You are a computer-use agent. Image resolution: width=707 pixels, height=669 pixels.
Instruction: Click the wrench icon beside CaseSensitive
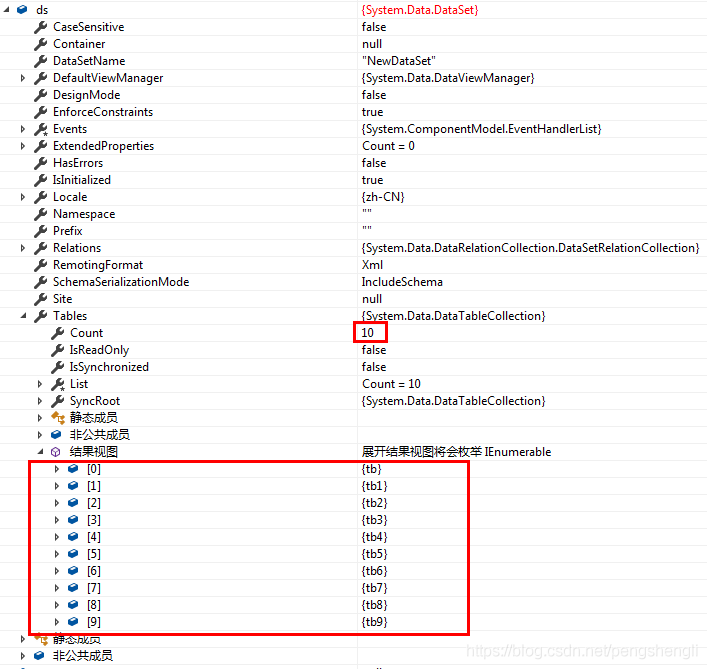41,27
